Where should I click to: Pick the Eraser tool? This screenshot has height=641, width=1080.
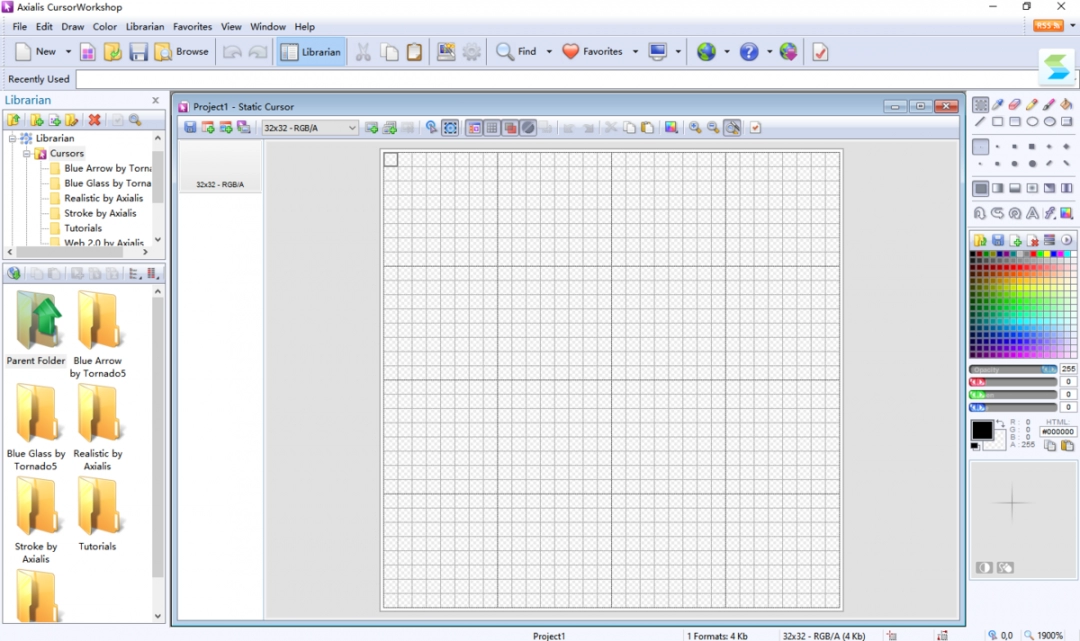(x=1015, y=104)
